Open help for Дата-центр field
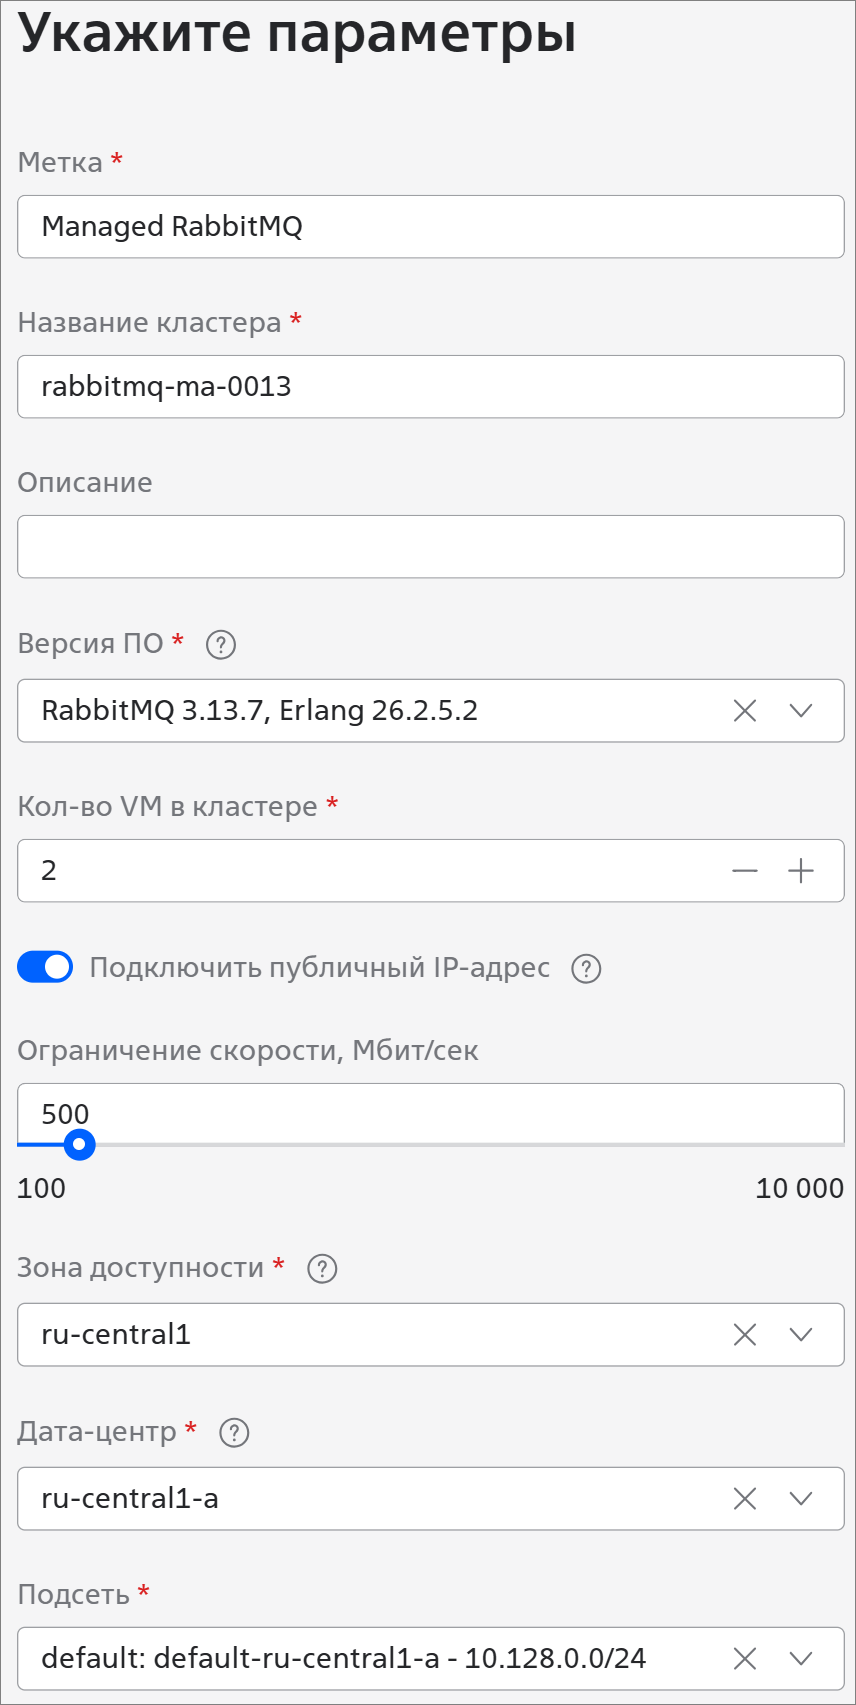 [x=234, y=1433]
